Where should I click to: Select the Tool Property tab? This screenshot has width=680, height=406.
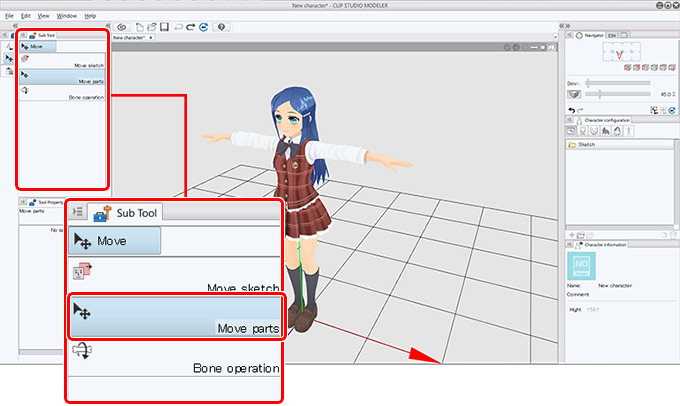point(46,202)
